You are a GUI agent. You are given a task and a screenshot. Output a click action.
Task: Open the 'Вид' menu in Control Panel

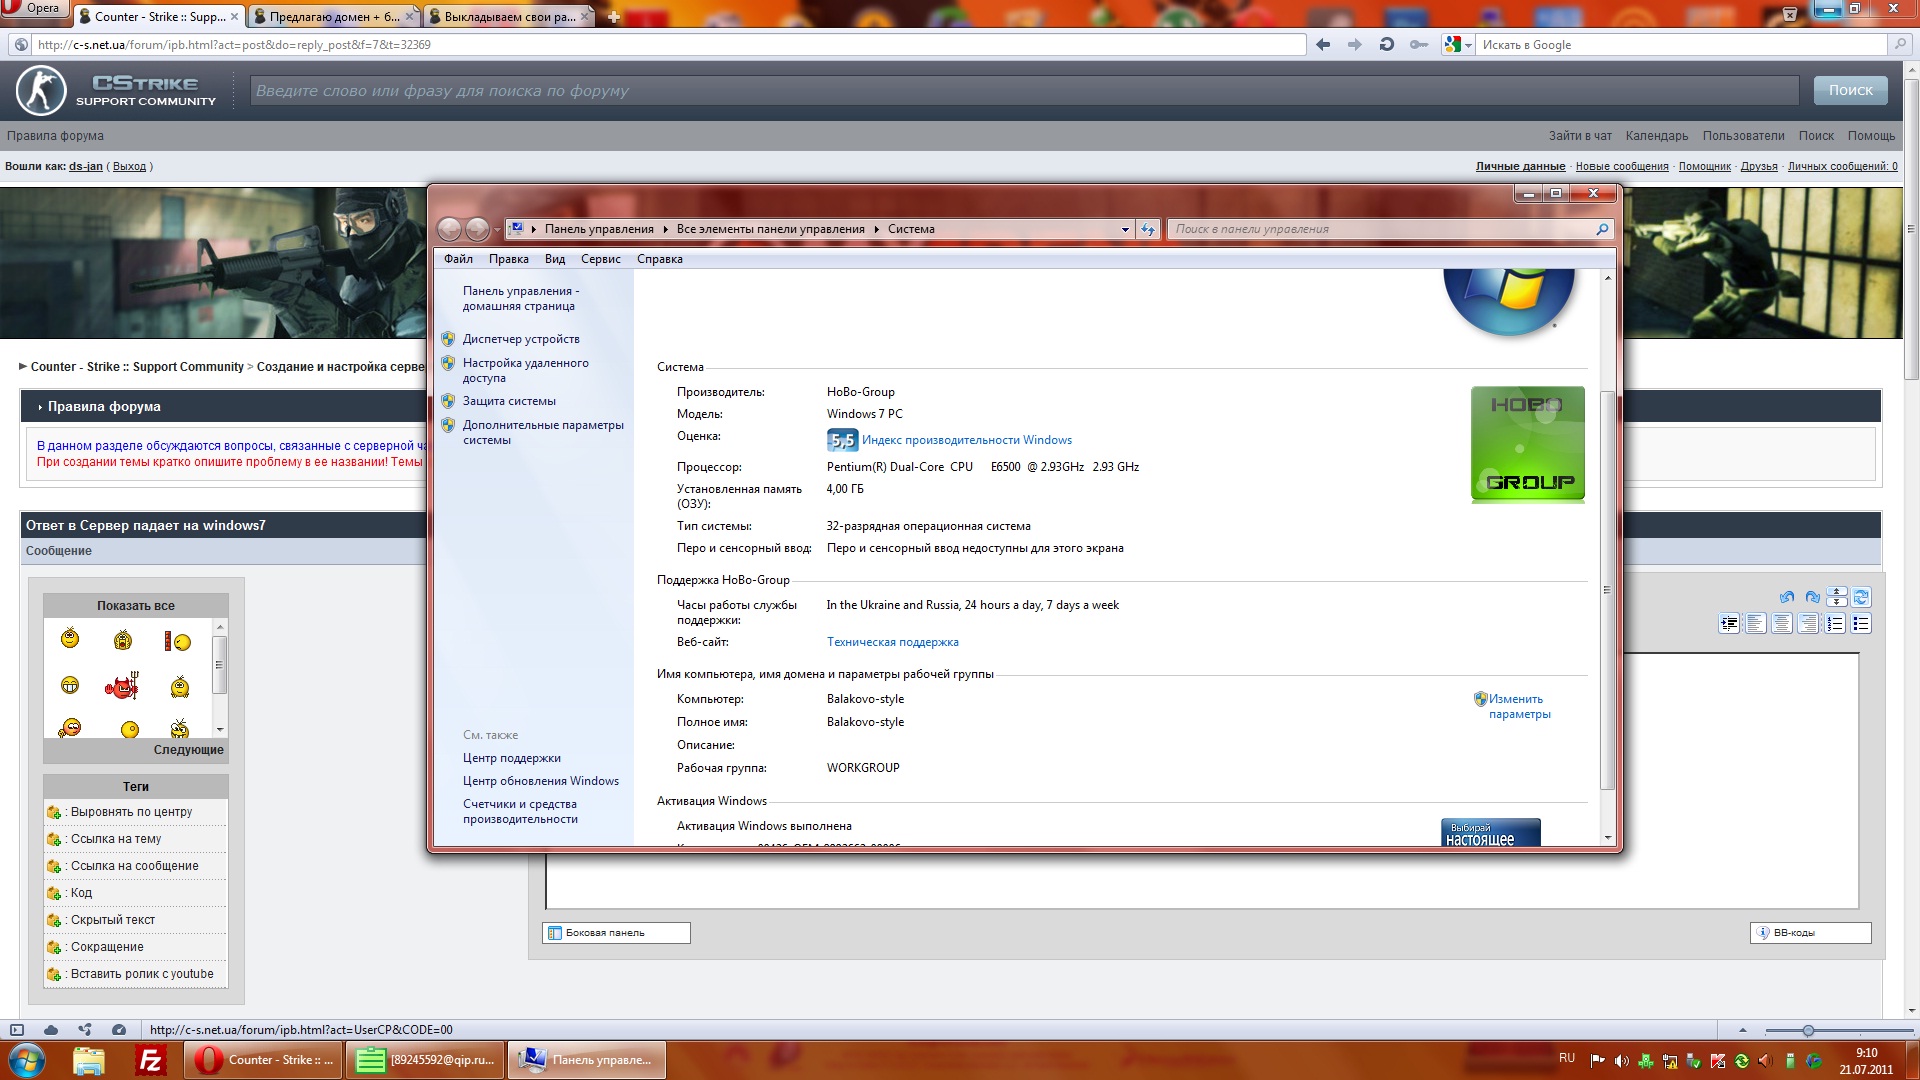555,259
